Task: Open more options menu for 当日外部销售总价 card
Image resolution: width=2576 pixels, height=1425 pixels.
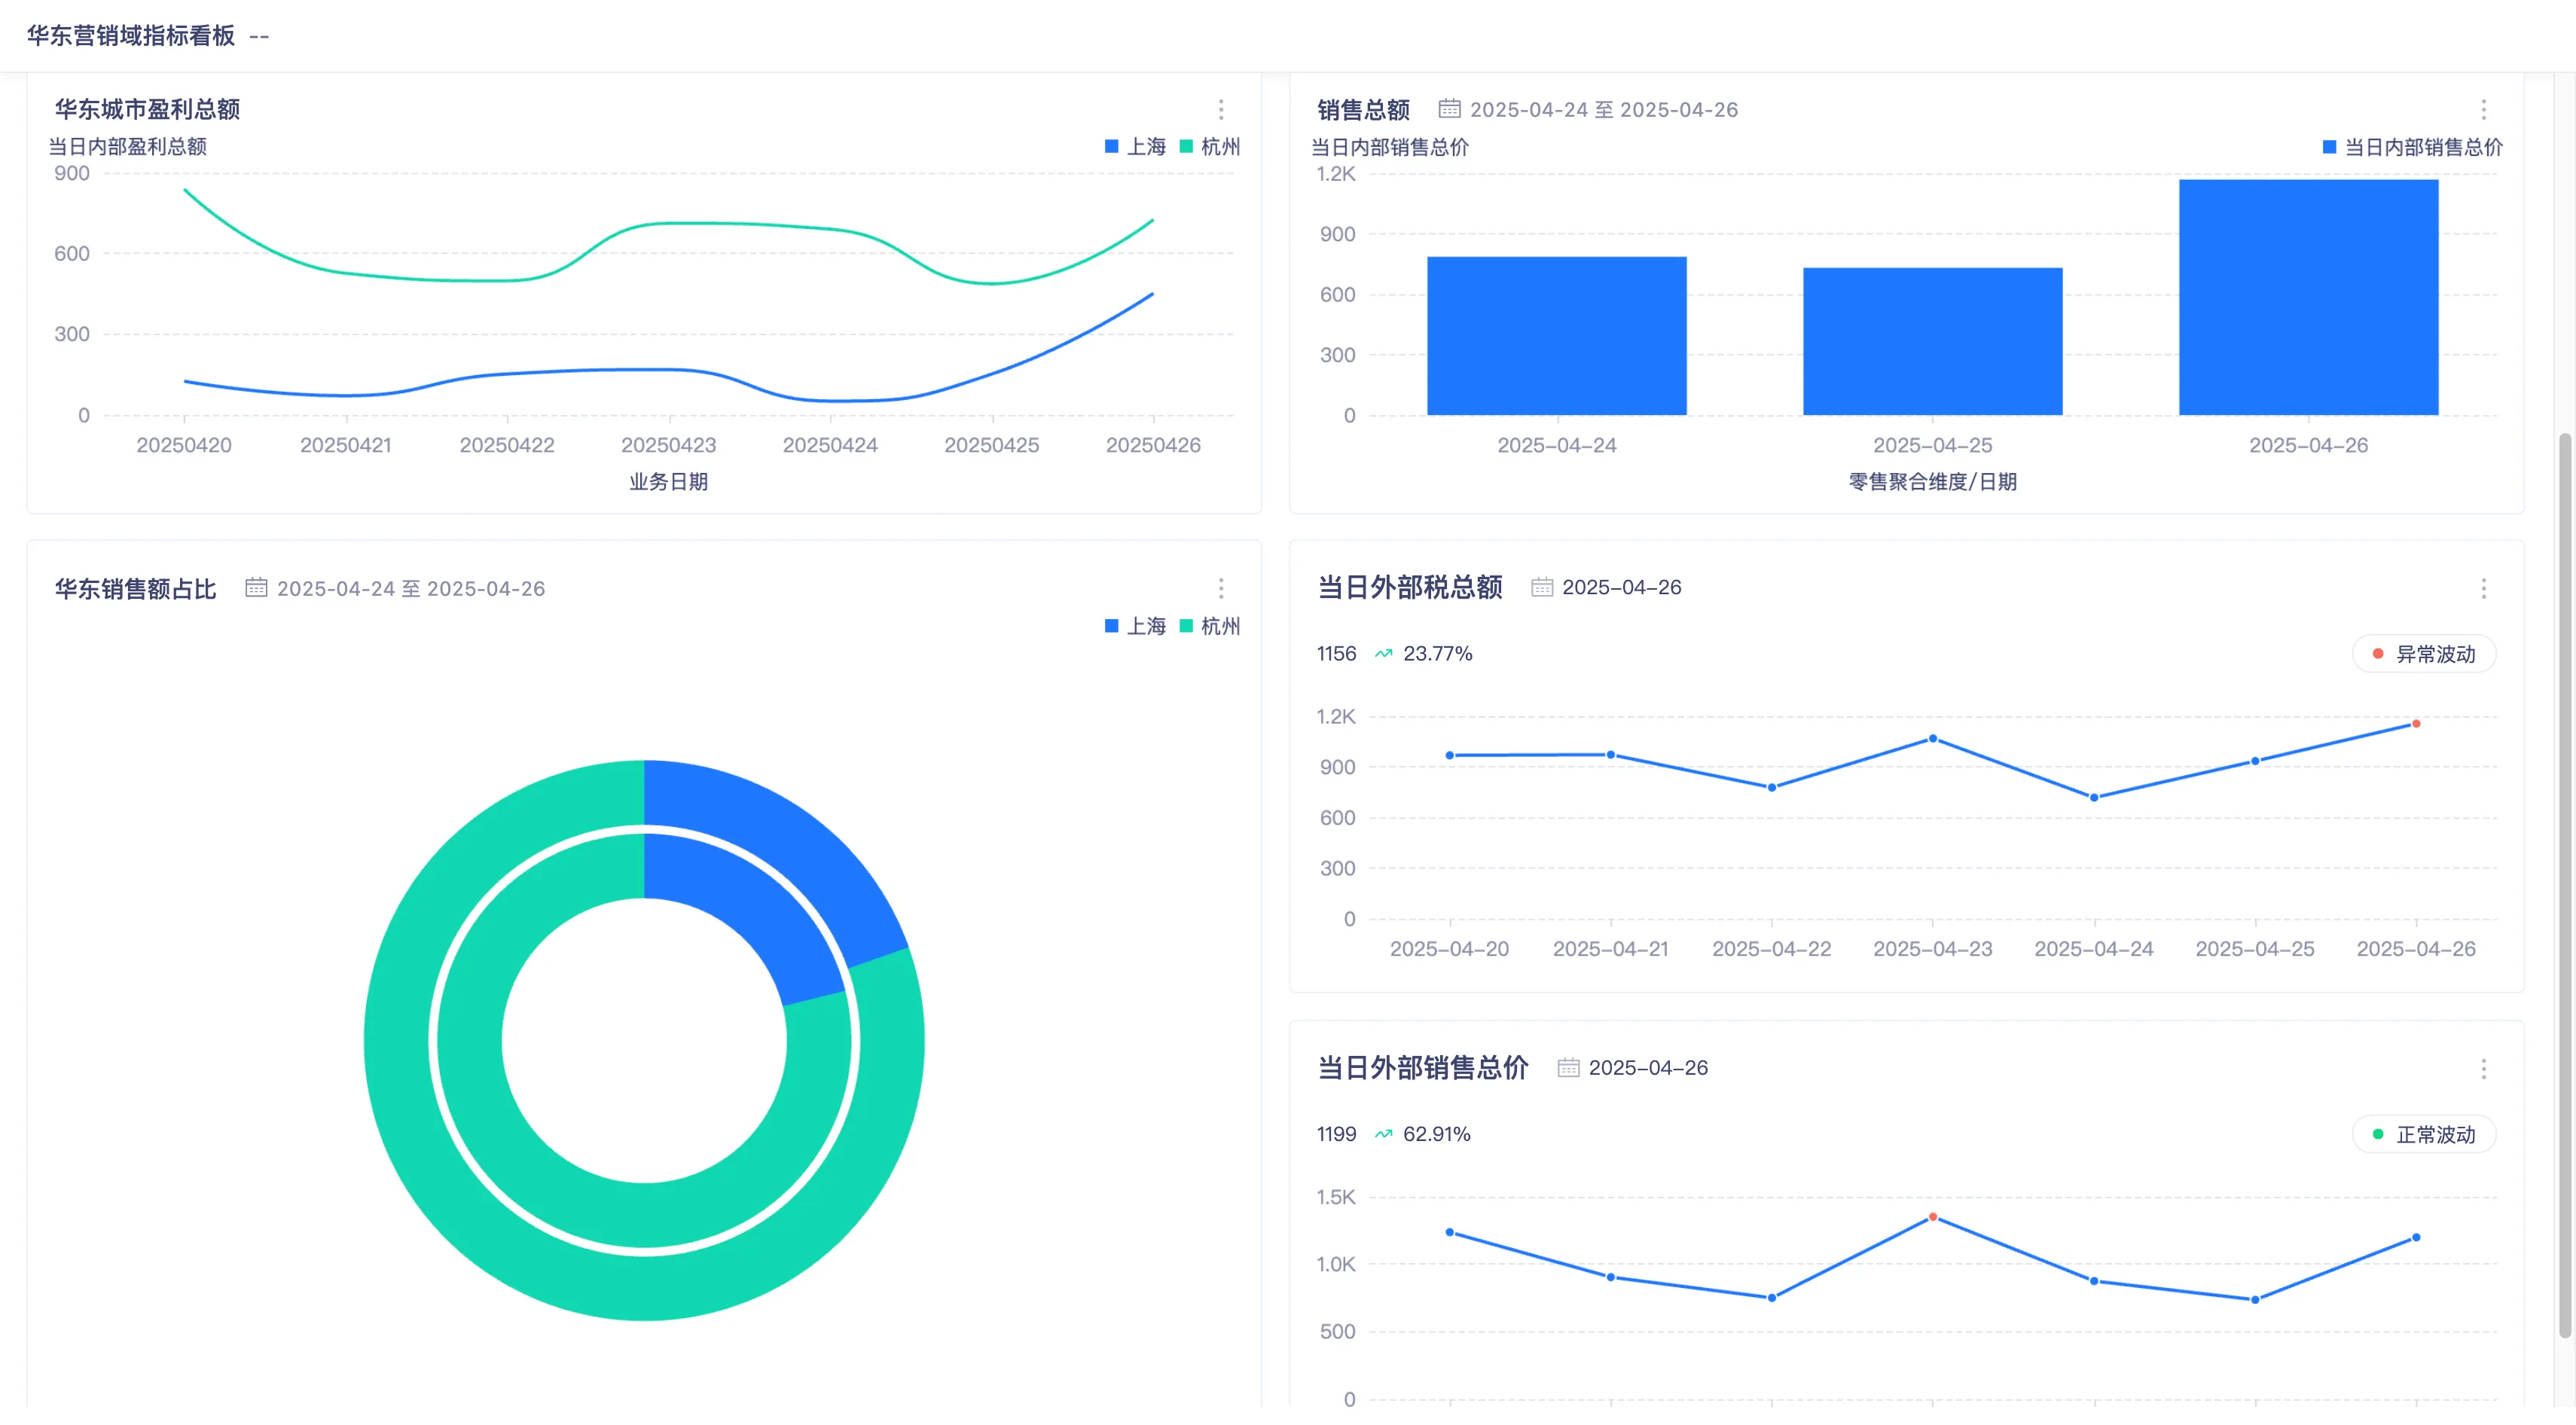Action: (2483, 1069)
